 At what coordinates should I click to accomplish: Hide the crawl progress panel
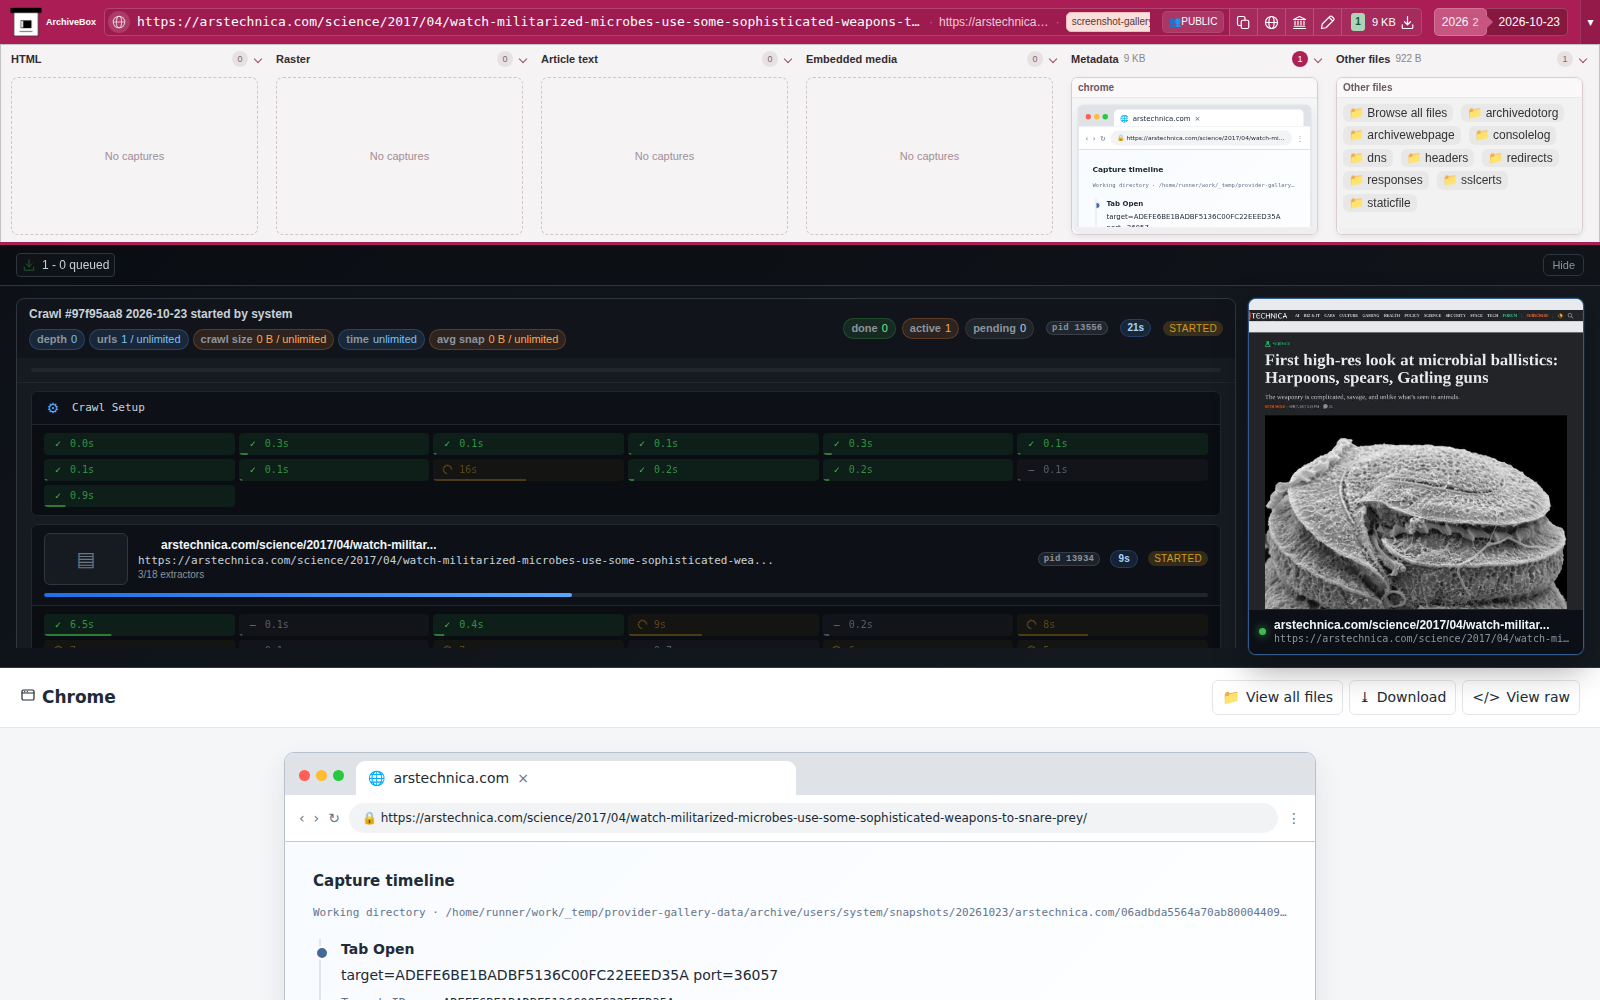(1563, 265)
